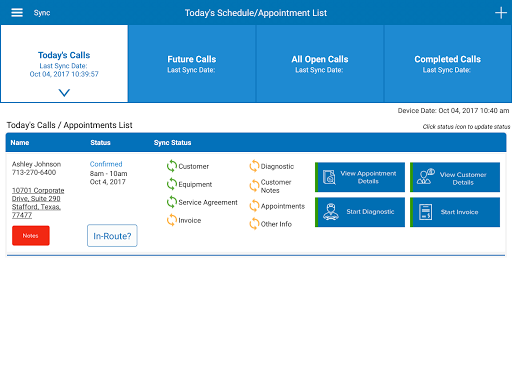The height and width of the screenshot is (384, 512).
Task: Open View Appointment Details
Action: (360, 177)
